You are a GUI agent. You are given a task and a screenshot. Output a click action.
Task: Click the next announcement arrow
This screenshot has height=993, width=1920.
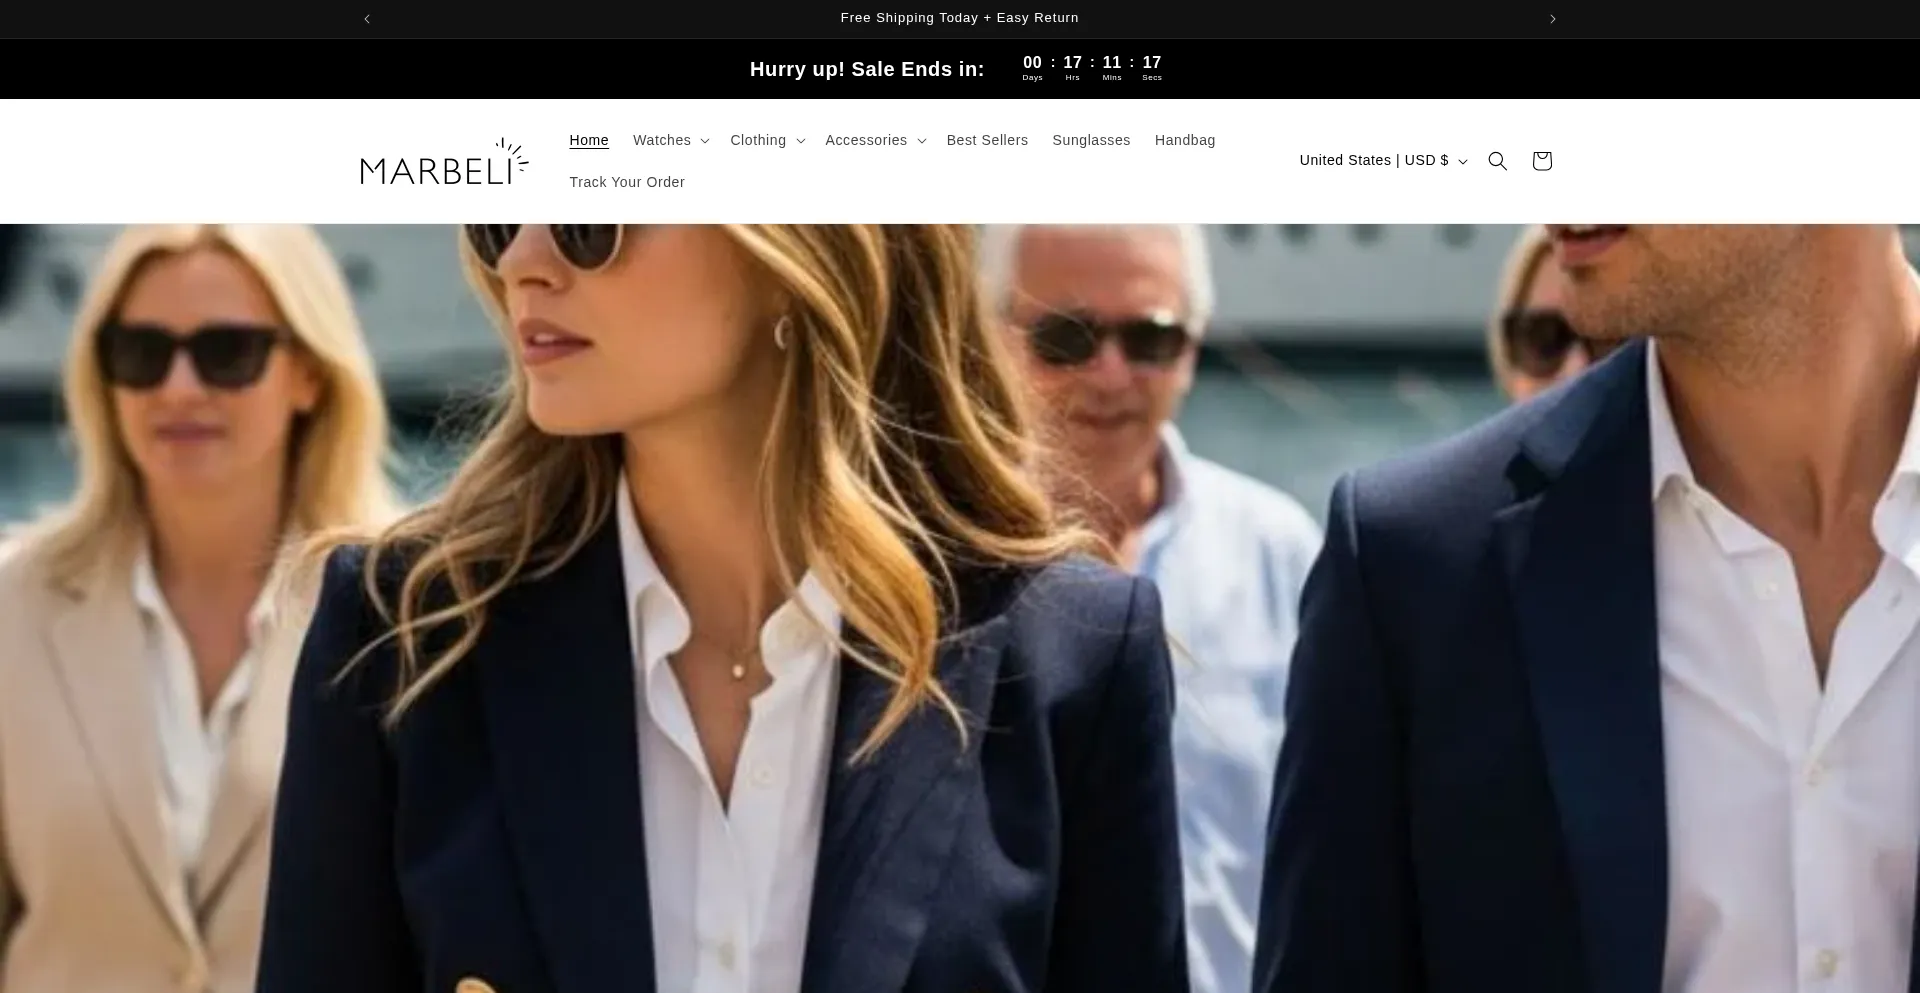coord(1552,19)
